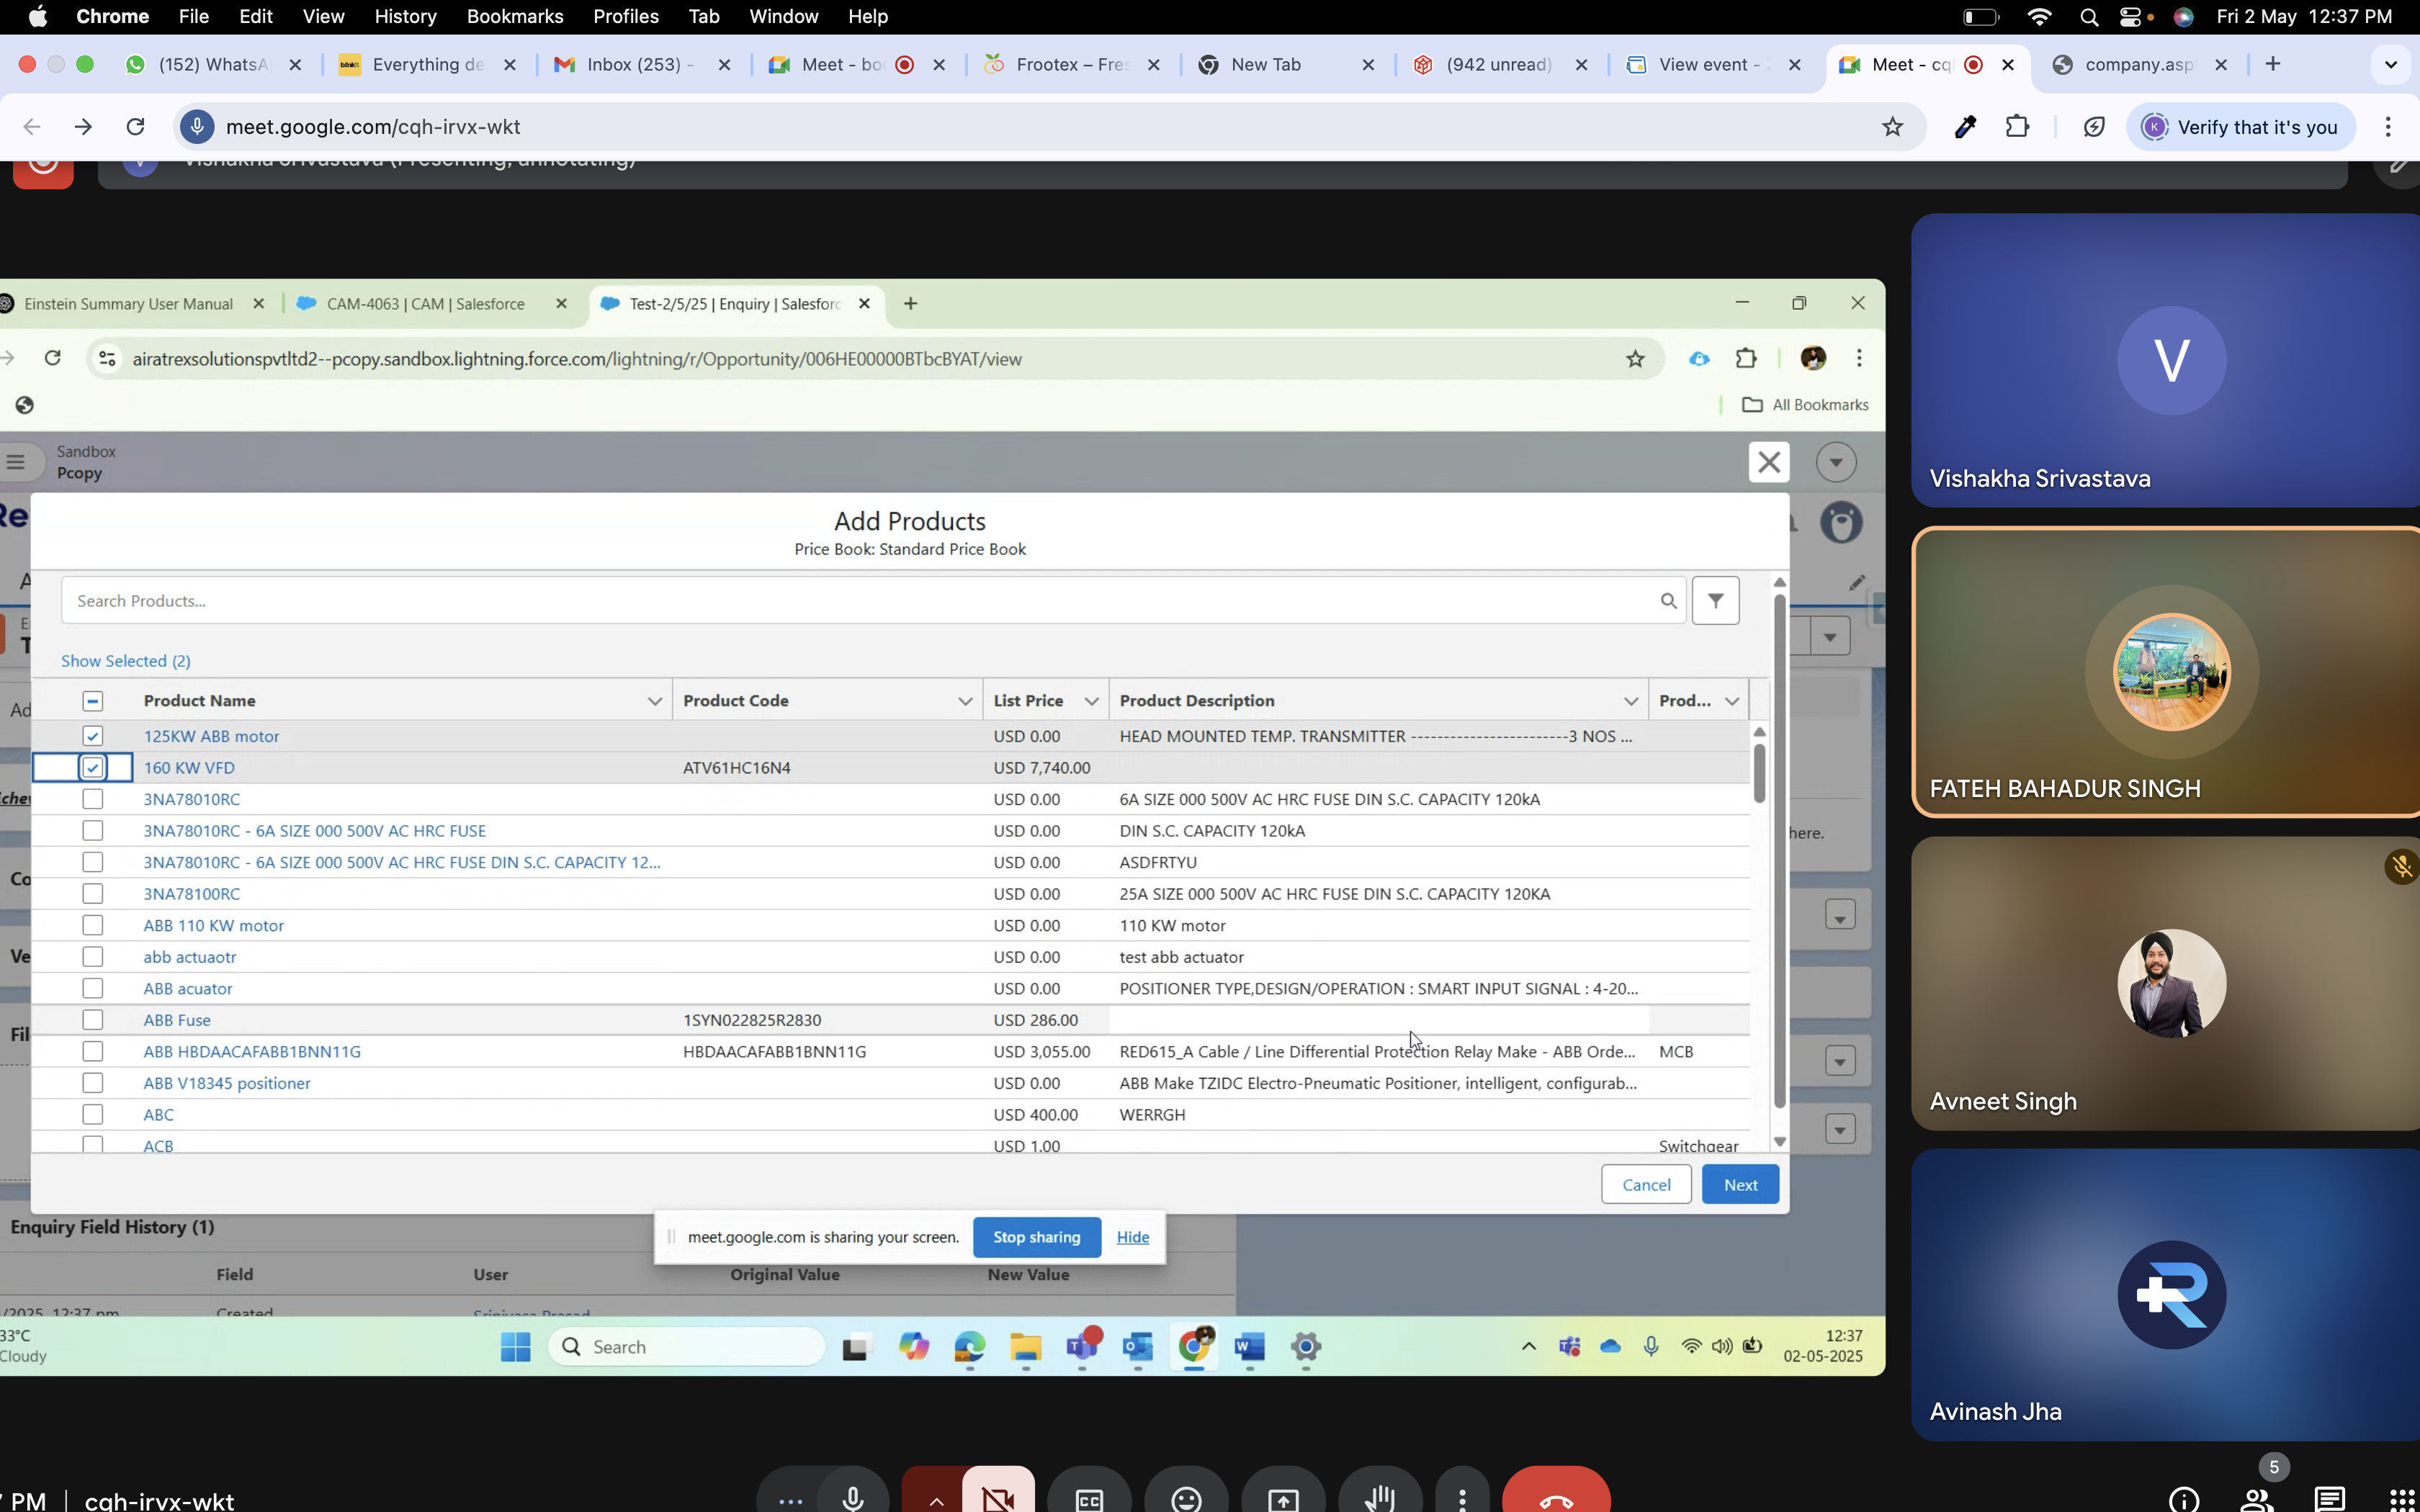Image resolution: width=2420 pixels, height=1512 pixels.
Task: Select ABB Fuse checkbox
Action: pyautogui.click(x=93, y=1020)
